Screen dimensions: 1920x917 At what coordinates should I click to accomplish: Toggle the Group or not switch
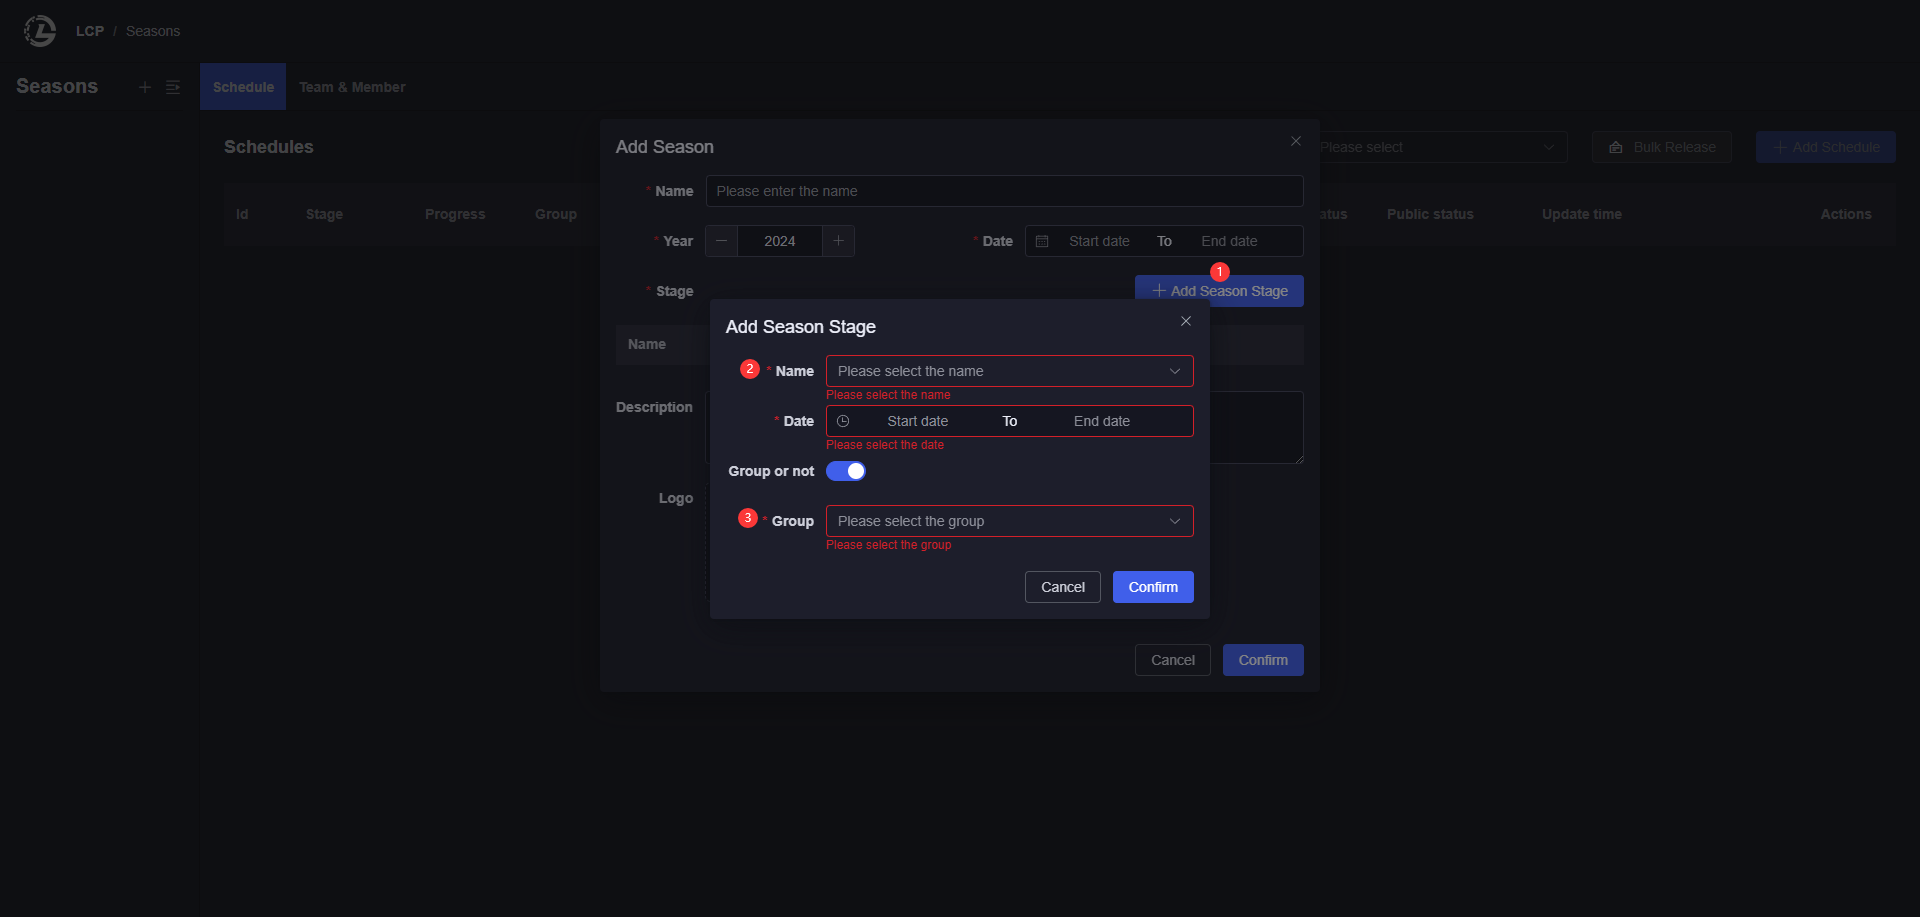pos(845,471)
